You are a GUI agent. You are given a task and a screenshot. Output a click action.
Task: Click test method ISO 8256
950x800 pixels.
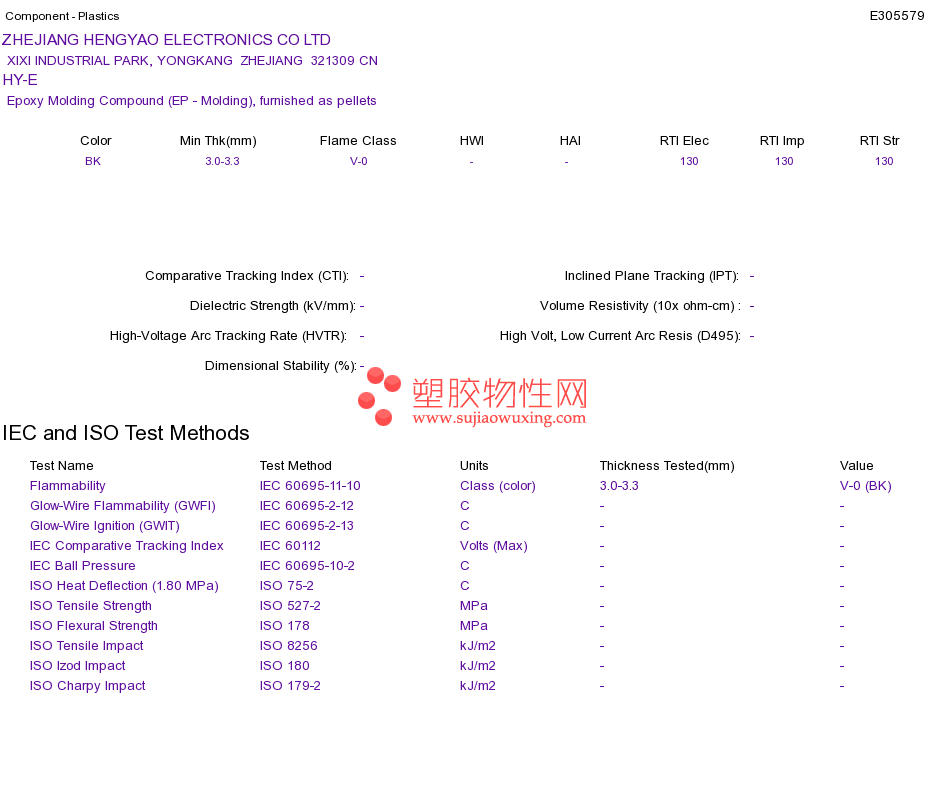click(x=288, y=646)
